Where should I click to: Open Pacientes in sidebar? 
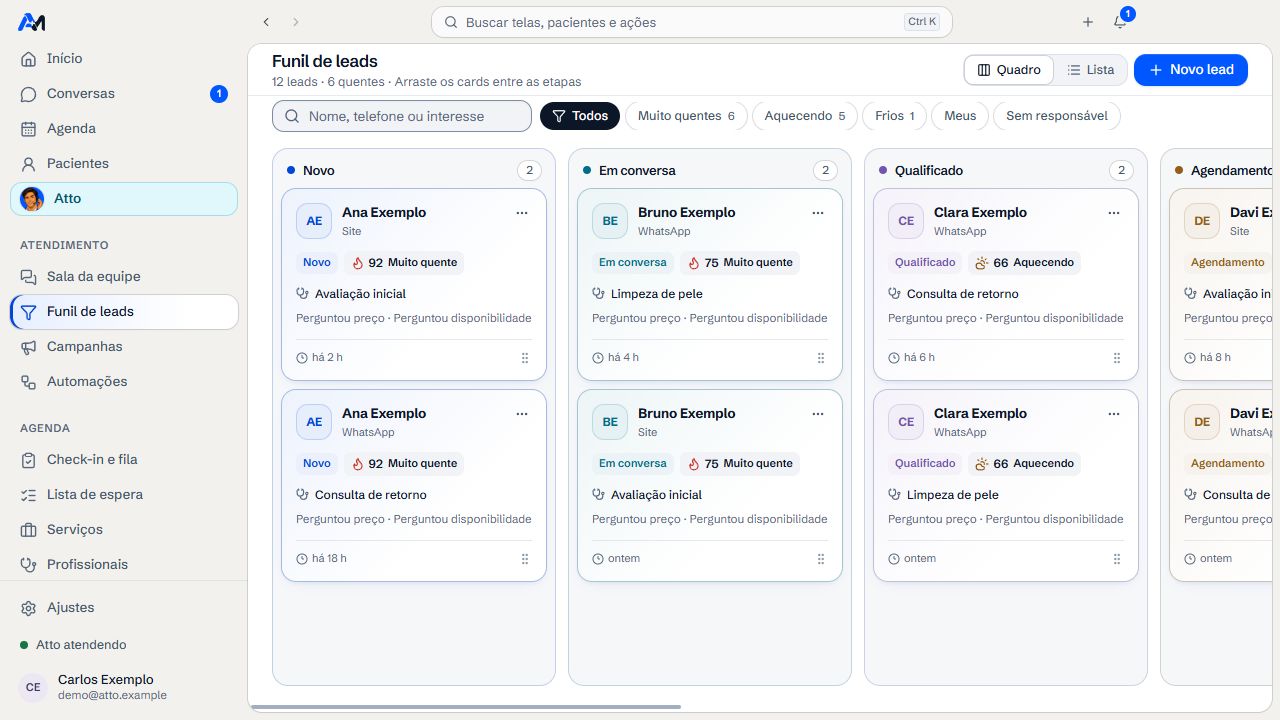click(x=124, y=164)
